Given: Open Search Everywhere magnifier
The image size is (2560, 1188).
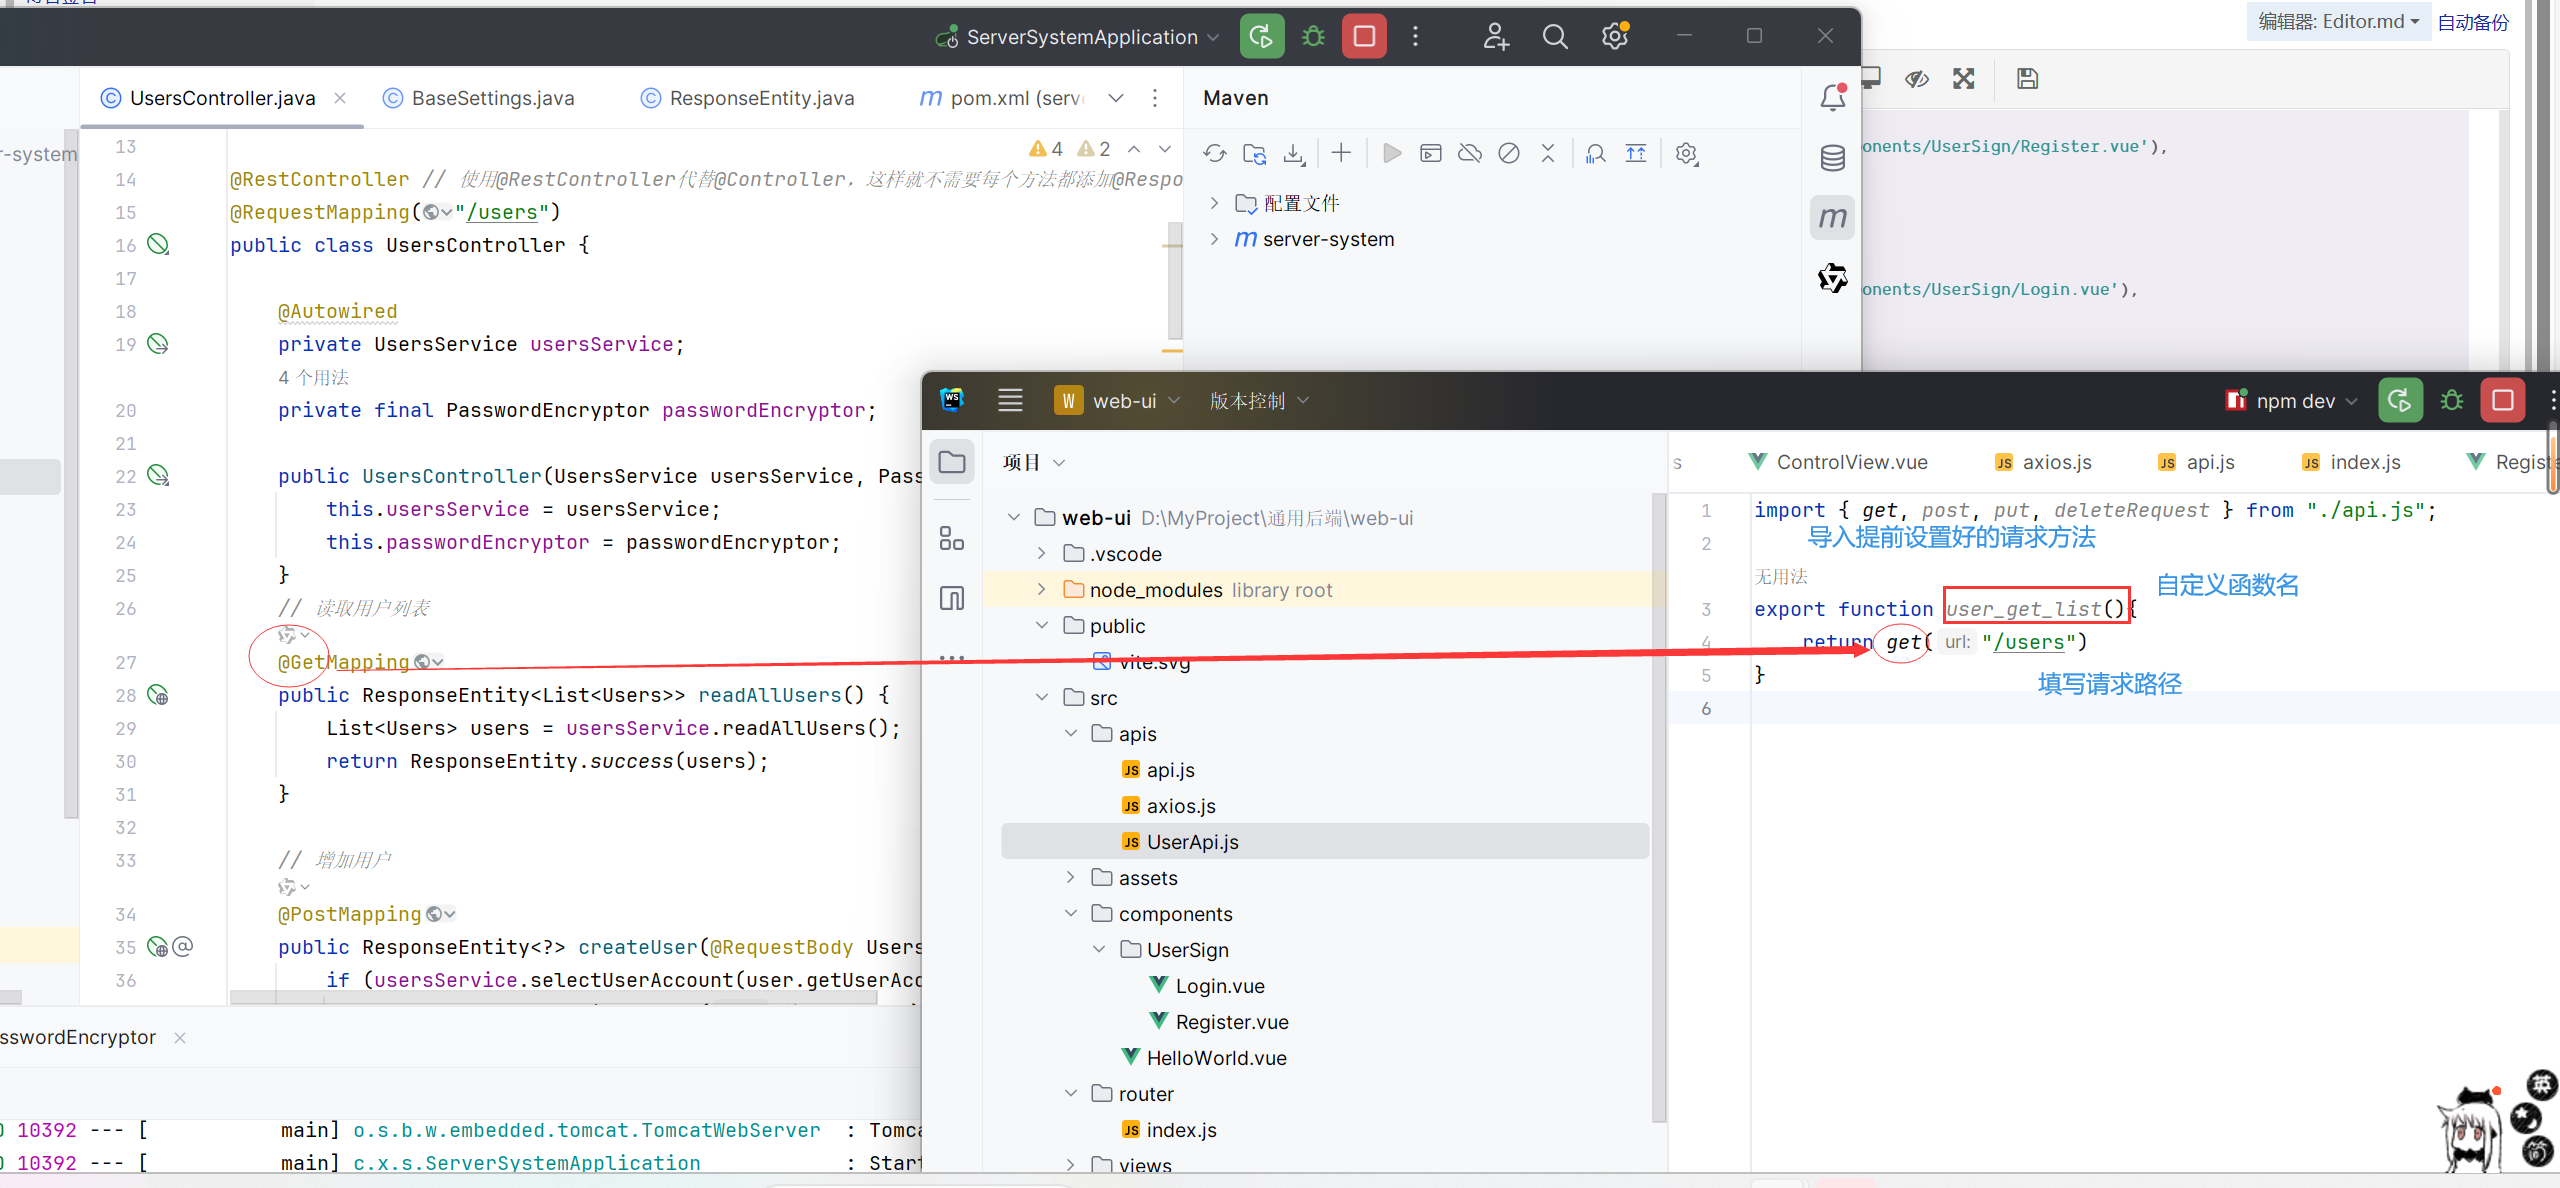Looking at the screenshot, I should [x=1555, y=37].
